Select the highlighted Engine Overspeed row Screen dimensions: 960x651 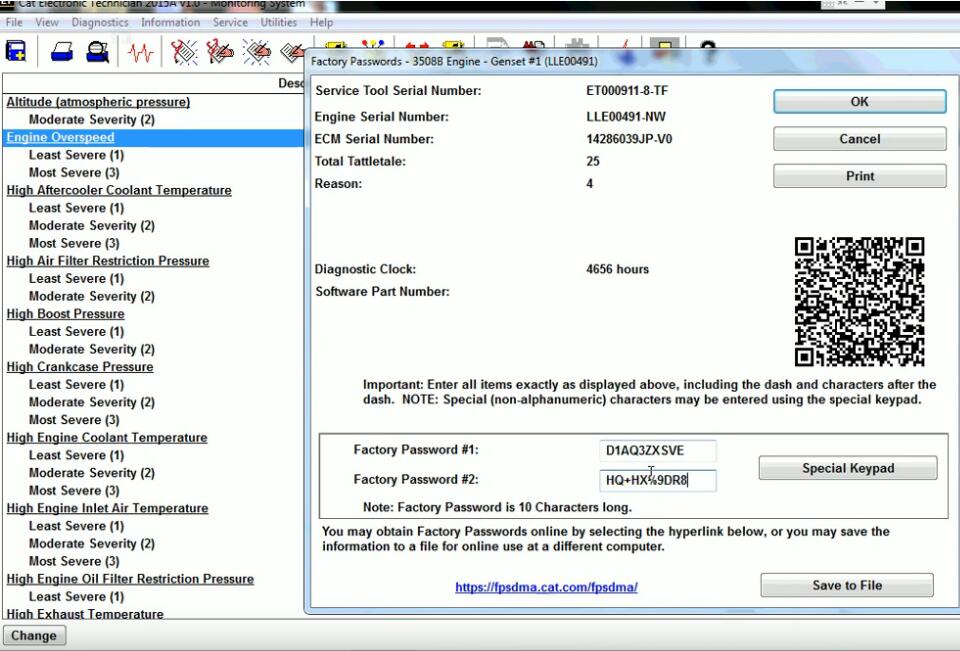(x=153, y=137)
